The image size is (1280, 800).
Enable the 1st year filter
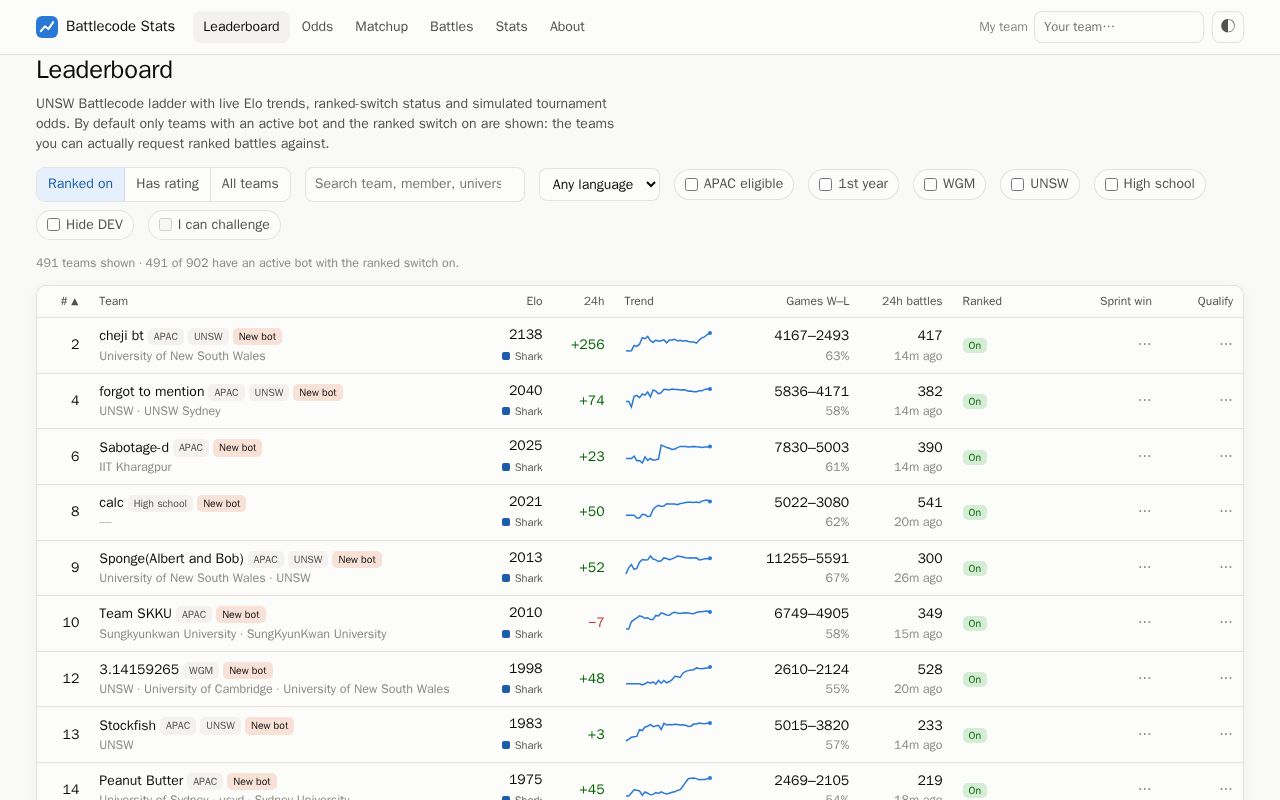(825, 184)
